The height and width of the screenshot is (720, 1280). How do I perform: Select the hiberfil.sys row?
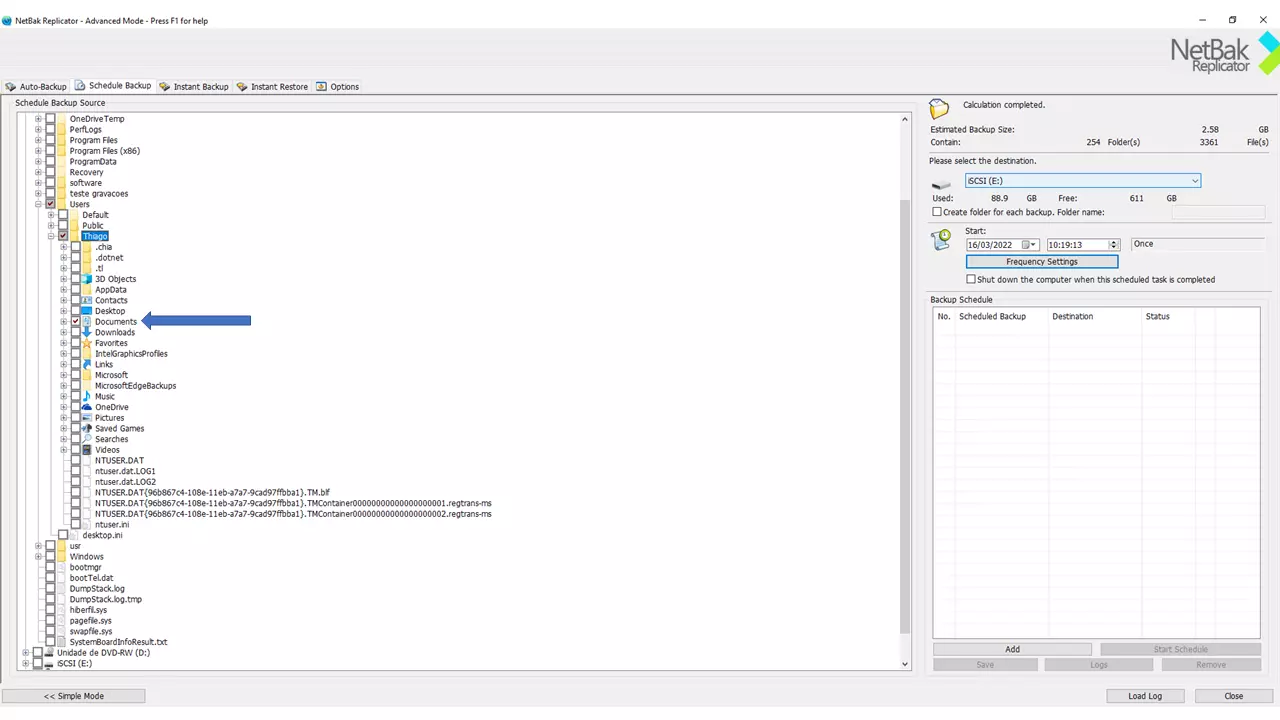coord(88,610)
